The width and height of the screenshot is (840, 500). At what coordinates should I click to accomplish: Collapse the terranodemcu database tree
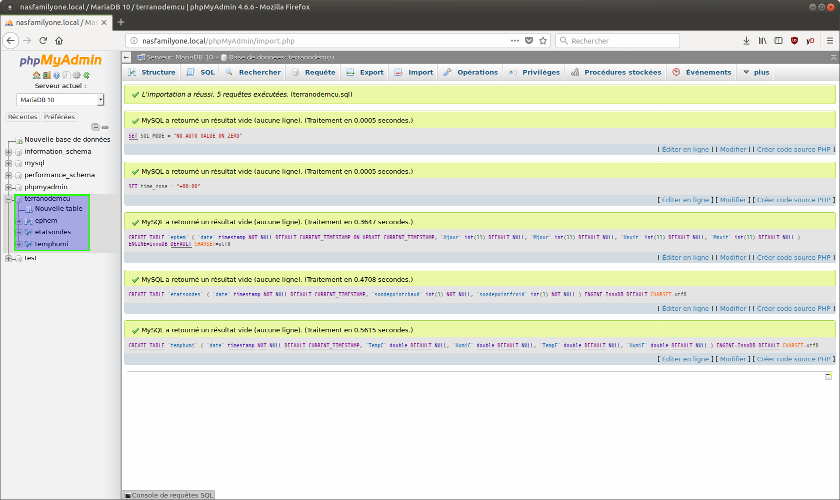(8, 199)
